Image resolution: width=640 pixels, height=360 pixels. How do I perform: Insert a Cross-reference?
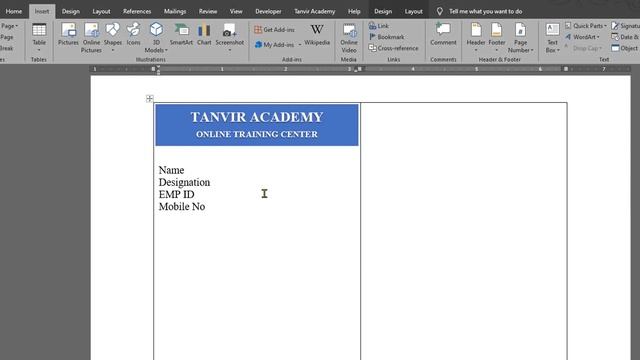pos(393,48)
